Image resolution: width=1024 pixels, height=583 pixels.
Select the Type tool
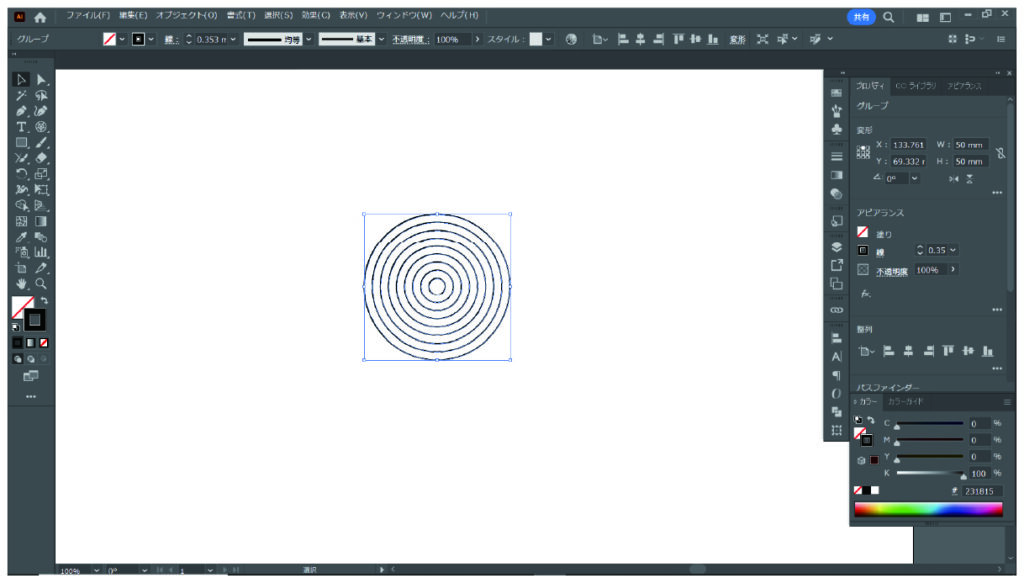tap(21, 127)
